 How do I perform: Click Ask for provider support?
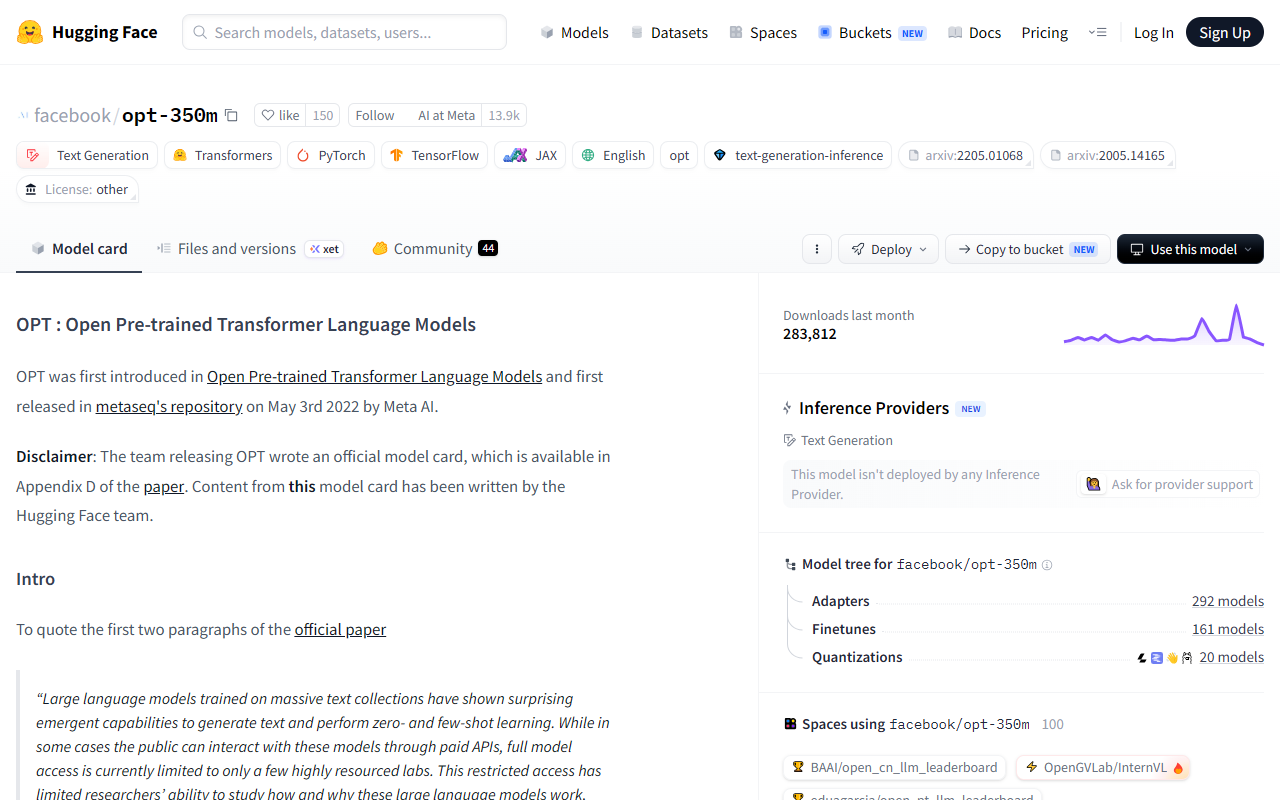tap(1169, 484)
